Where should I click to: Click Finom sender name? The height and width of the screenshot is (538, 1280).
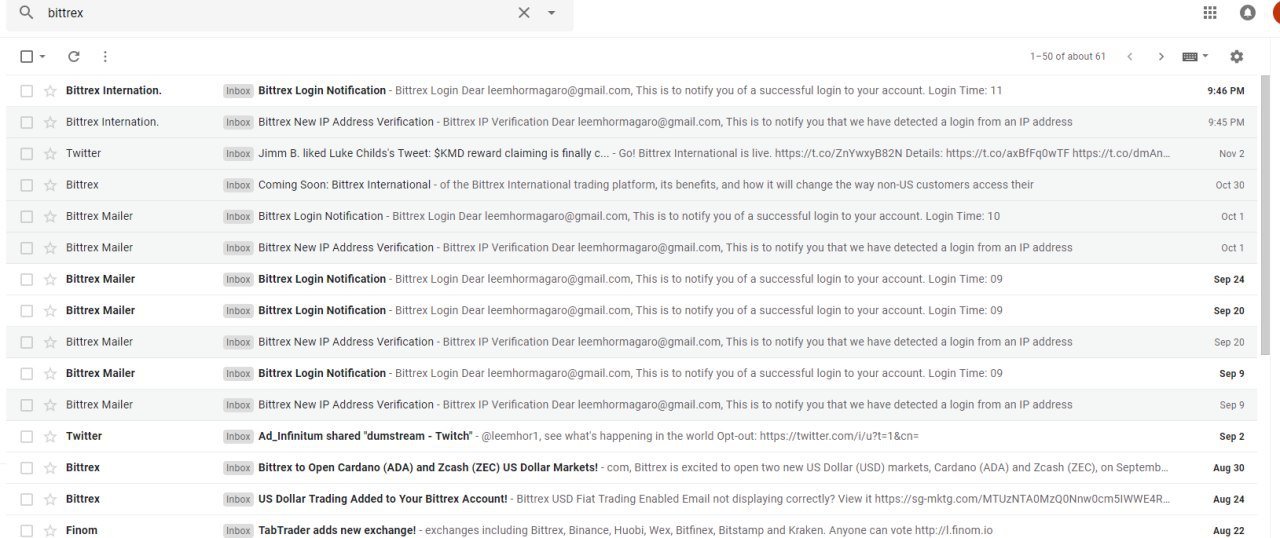point(82,530)
